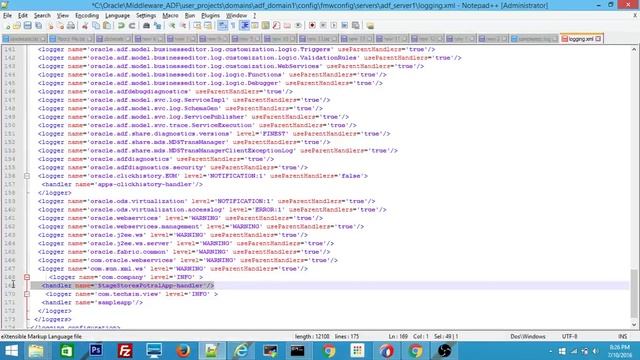Close the logging.xml tab
This screenshot has width=640, height=360.
[x=598, y=39]
